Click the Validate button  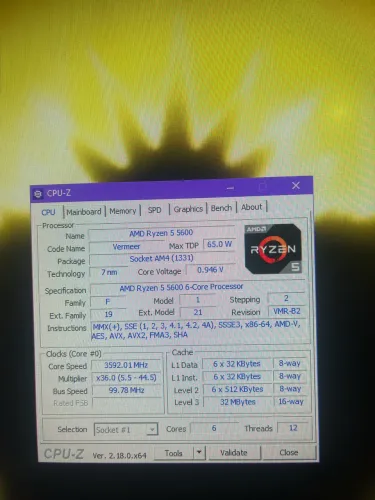click(x=234, y=452)
